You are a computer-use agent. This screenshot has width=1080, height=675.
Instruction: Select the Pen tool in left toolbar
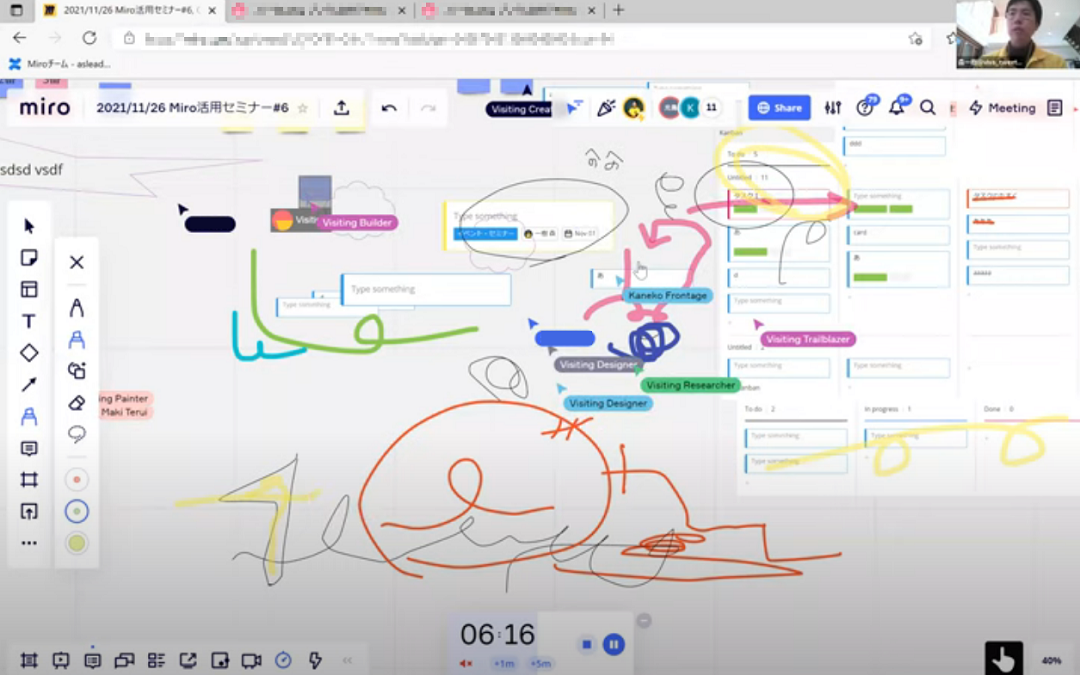(29, 416)
